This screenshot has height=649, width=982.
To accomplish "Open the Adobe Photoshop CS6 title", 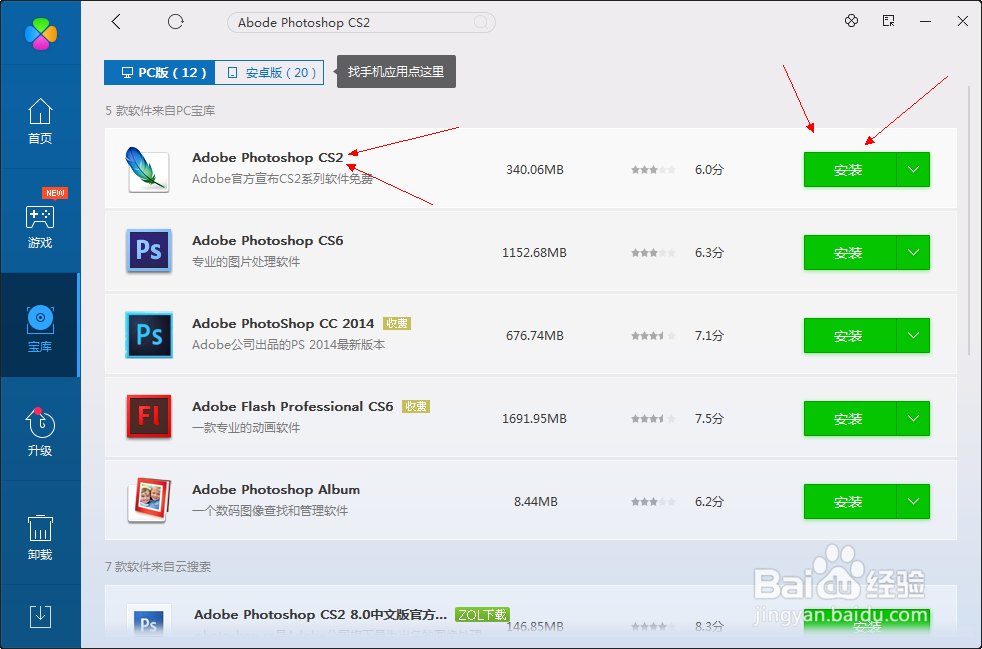I will point(267,241).
